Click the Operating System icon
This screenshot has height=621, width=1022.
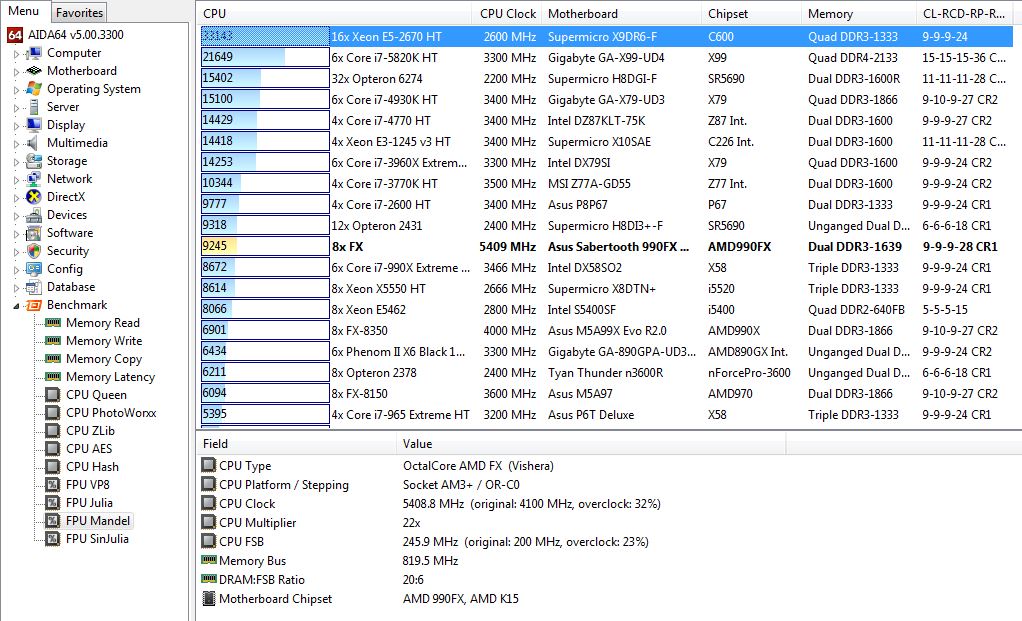(34, 89)
